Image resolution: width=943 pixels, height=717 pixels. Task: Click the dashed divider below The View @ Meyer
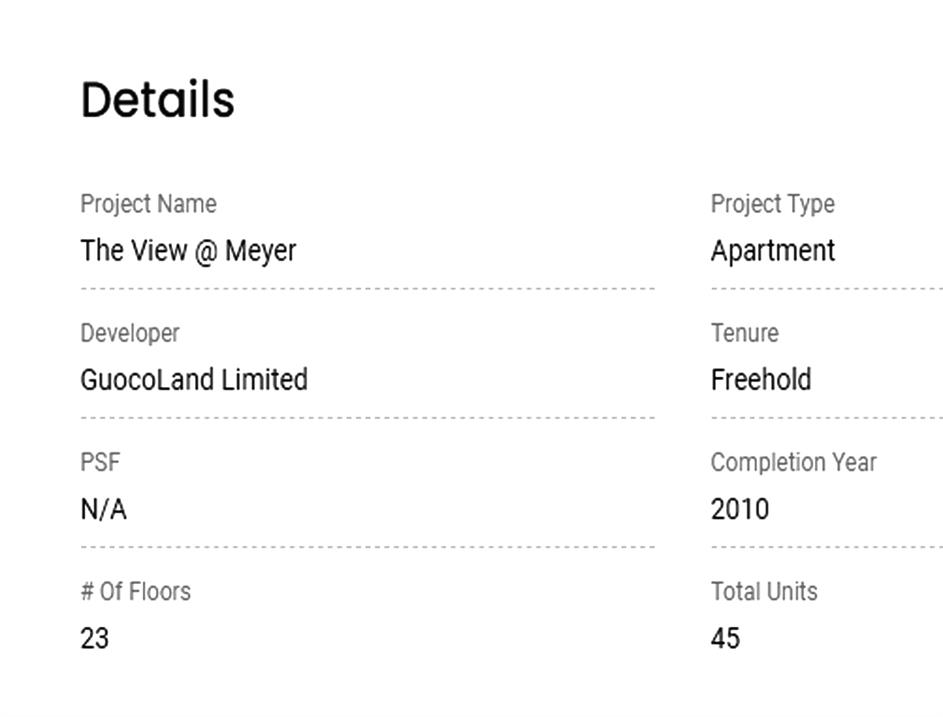tap(367, 288)
